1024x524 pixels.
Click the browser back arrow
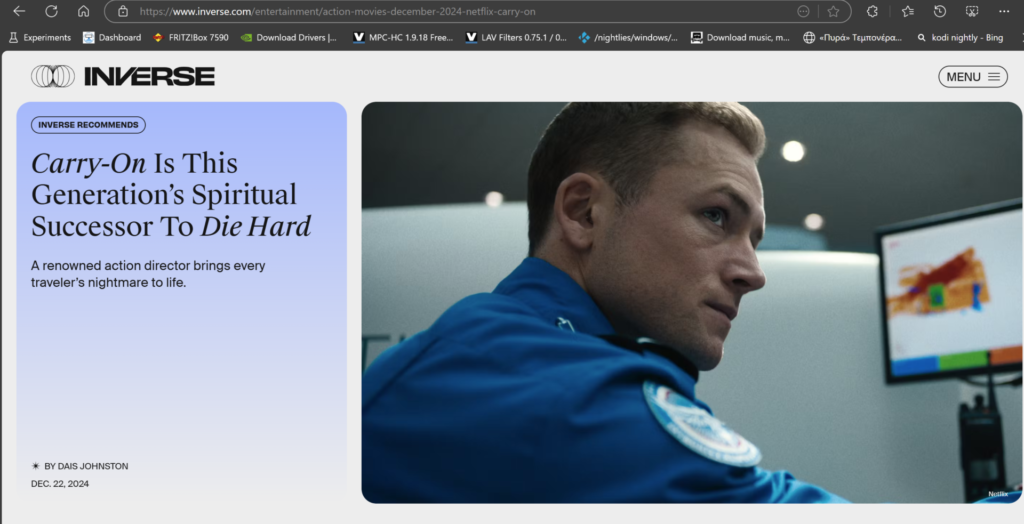point(19,11)
